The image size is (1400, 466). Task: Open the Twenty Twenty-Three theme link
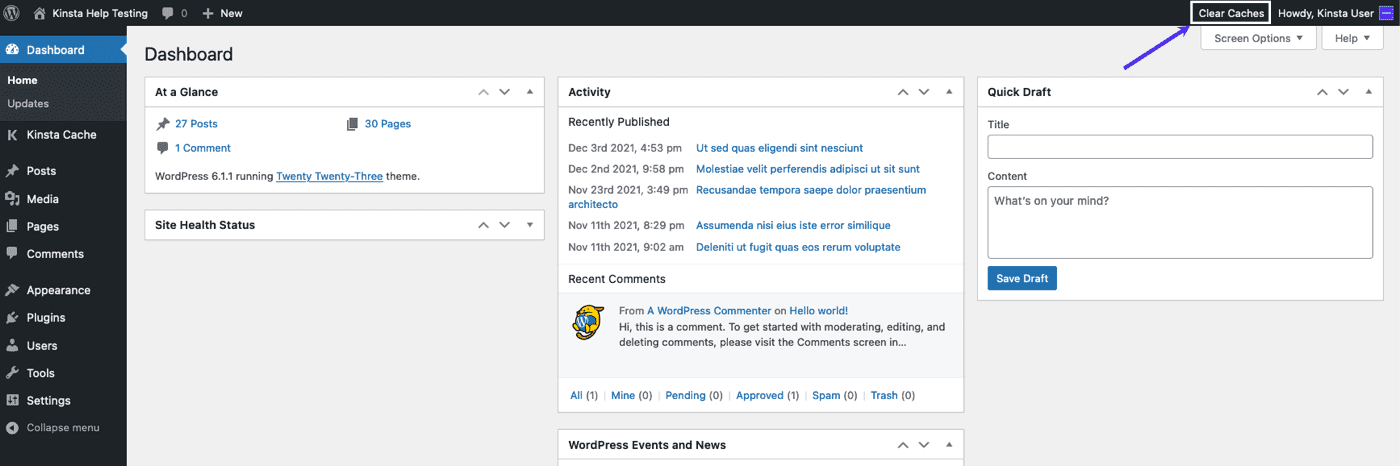[329, 176]
